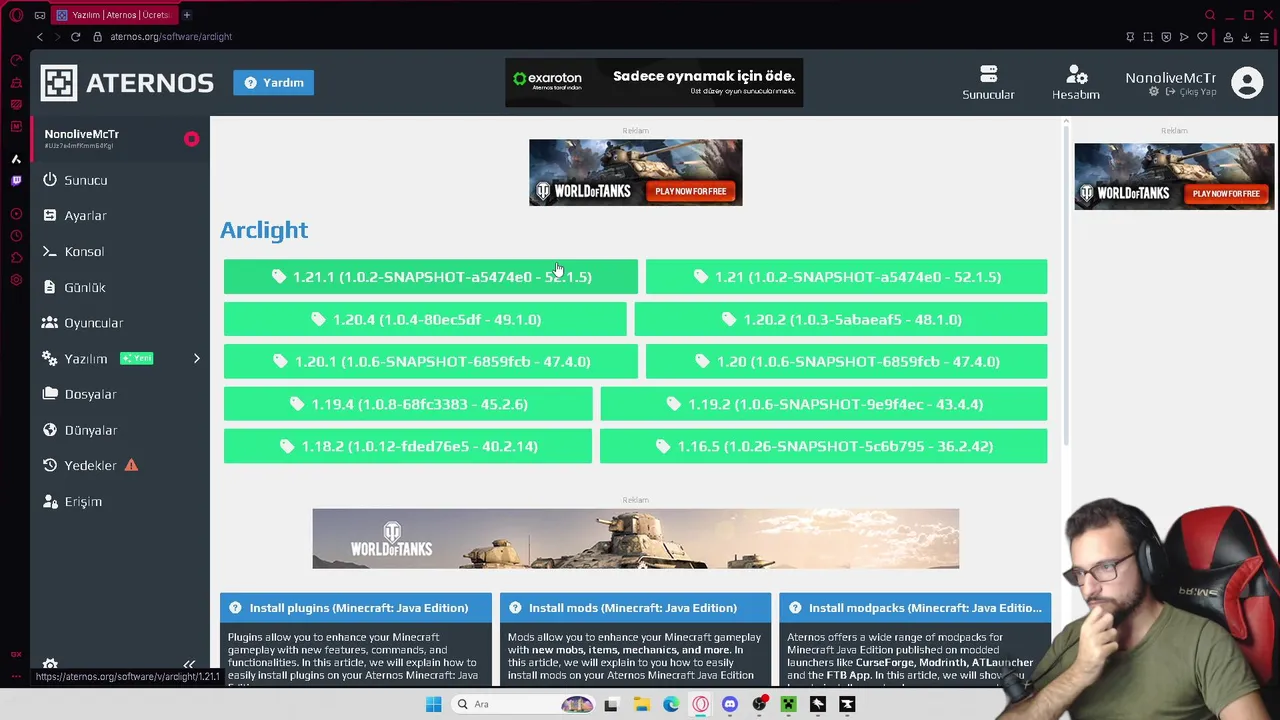Screen dimensions: 1280x720
Task: Click the heart favorites icon in browser toolbar
Action: click(1202, 37)
